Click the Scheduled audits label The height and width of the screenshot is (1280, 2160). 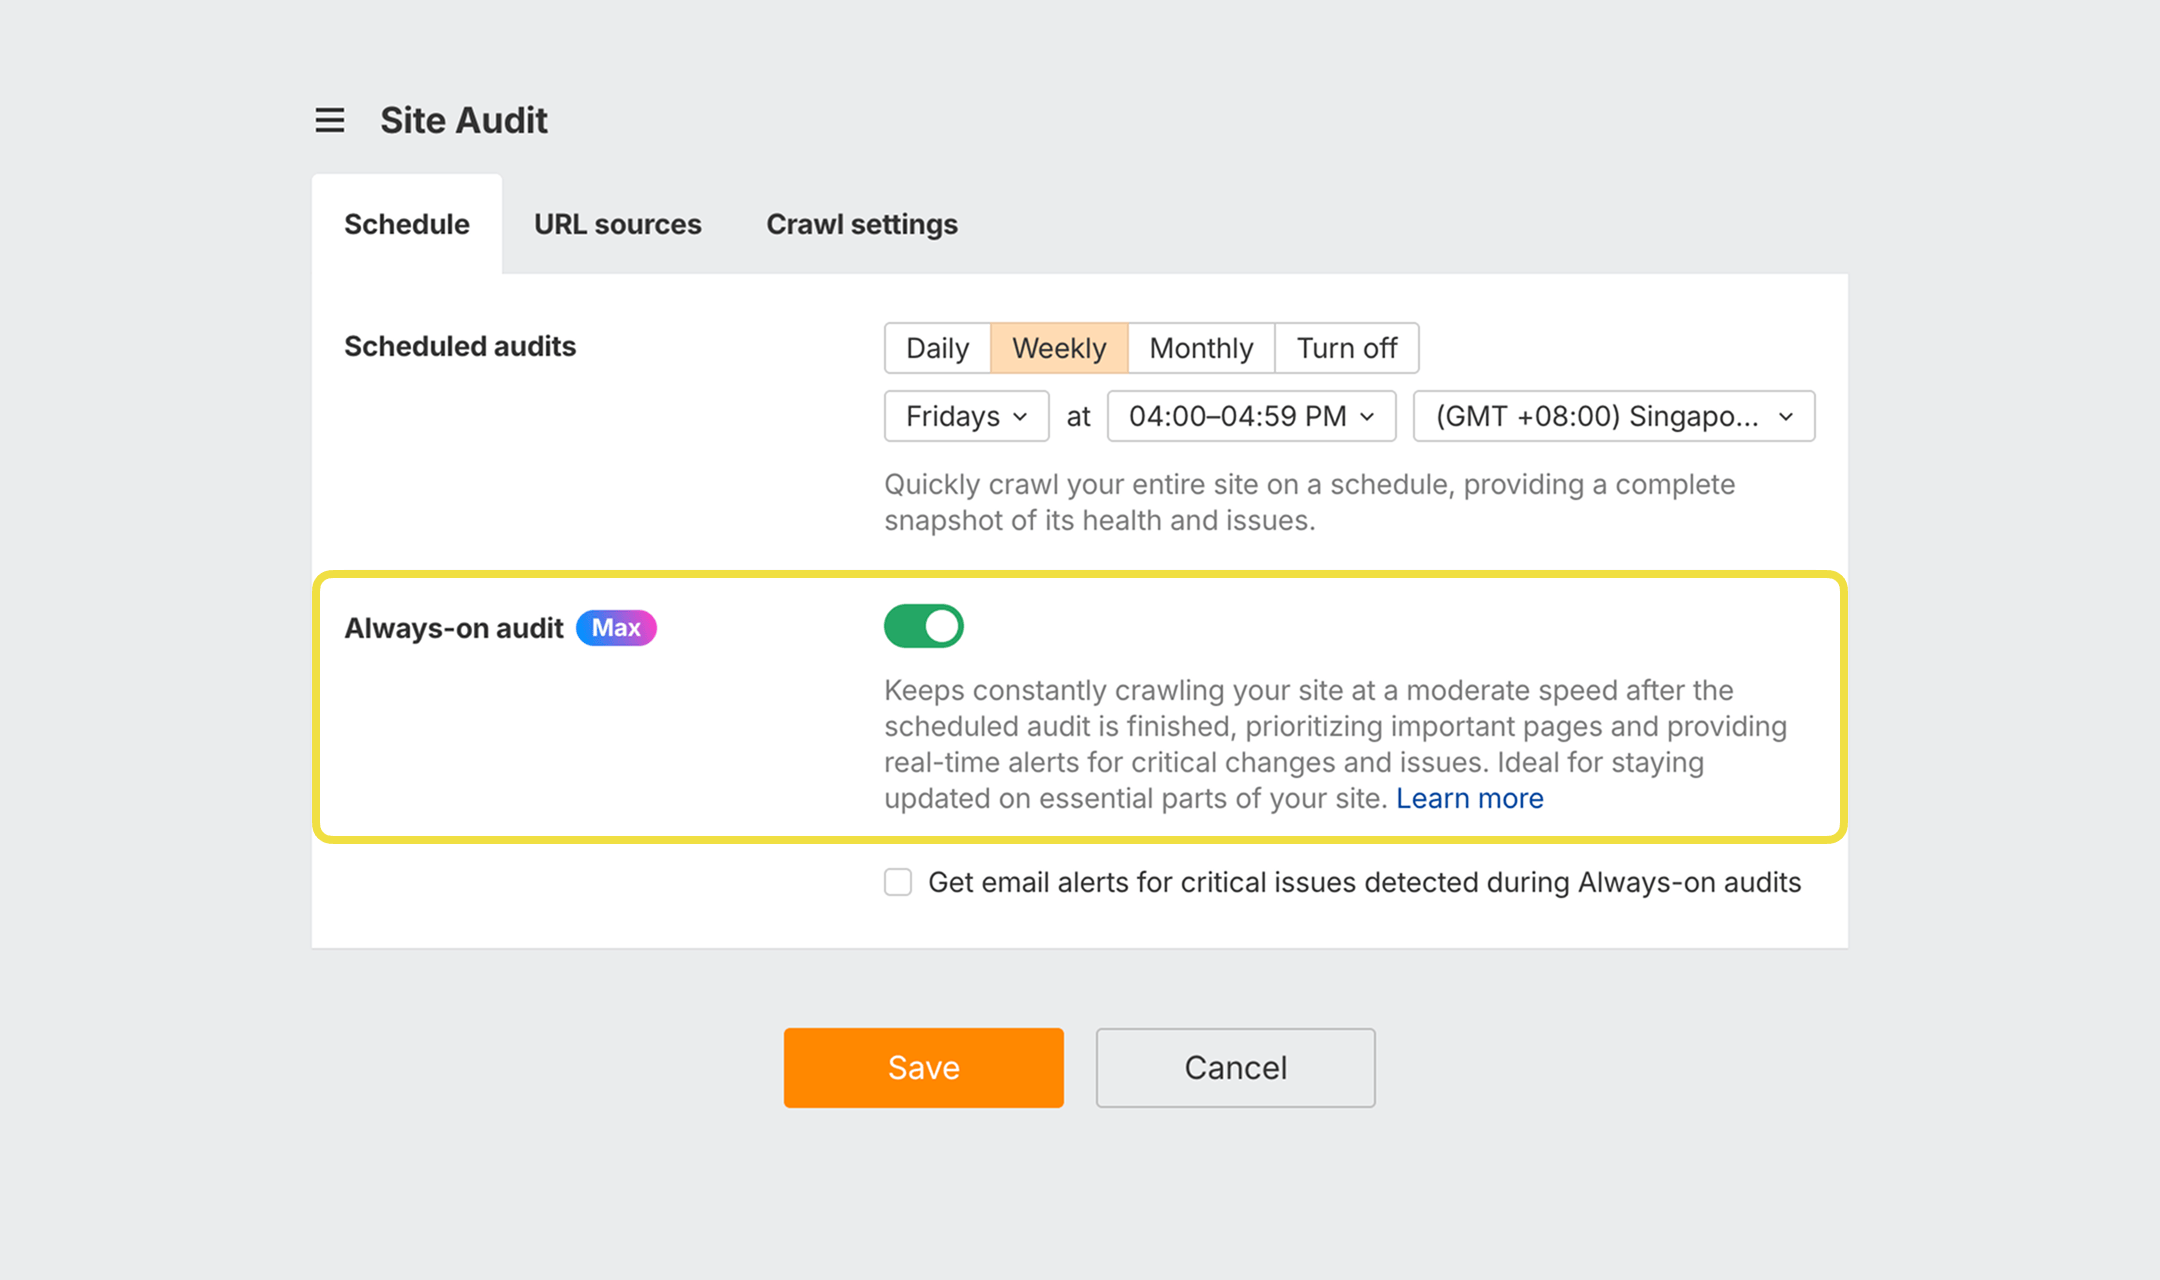click(x=460, y=347)
